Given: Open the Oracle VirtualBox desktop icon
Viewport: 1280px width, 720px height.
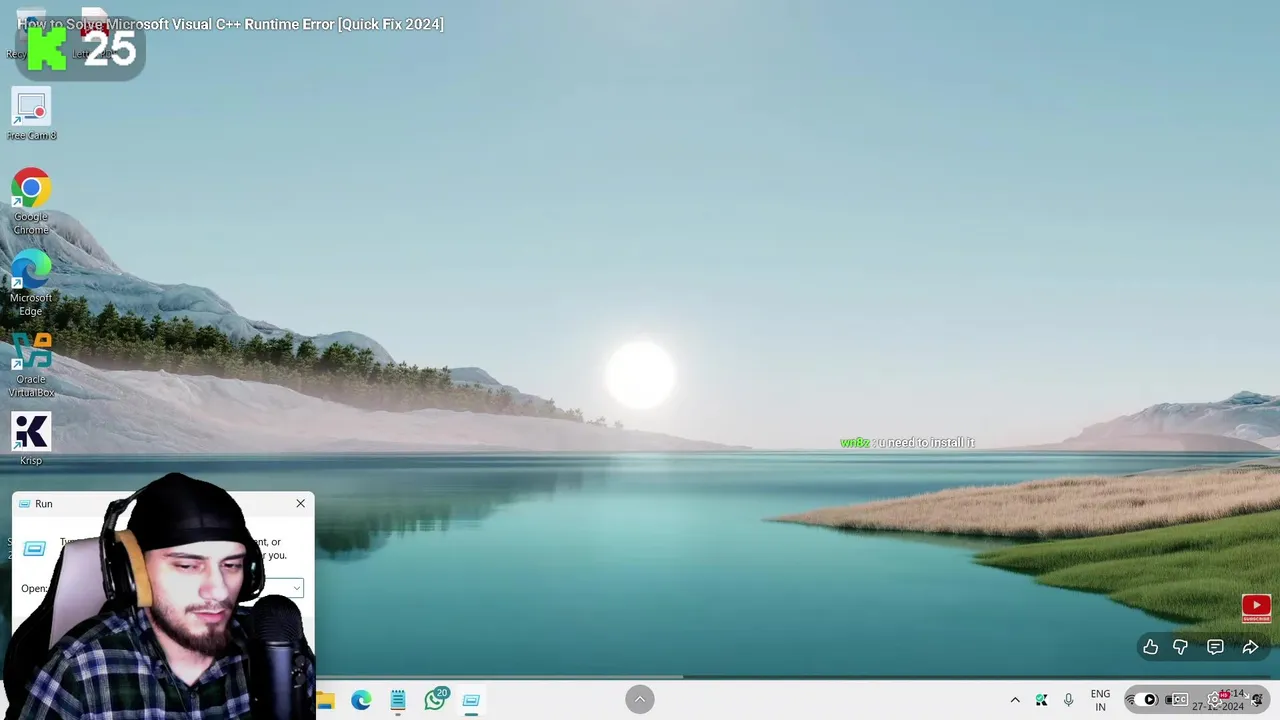Looking at the screenshot, I should (x=31, y=365).
